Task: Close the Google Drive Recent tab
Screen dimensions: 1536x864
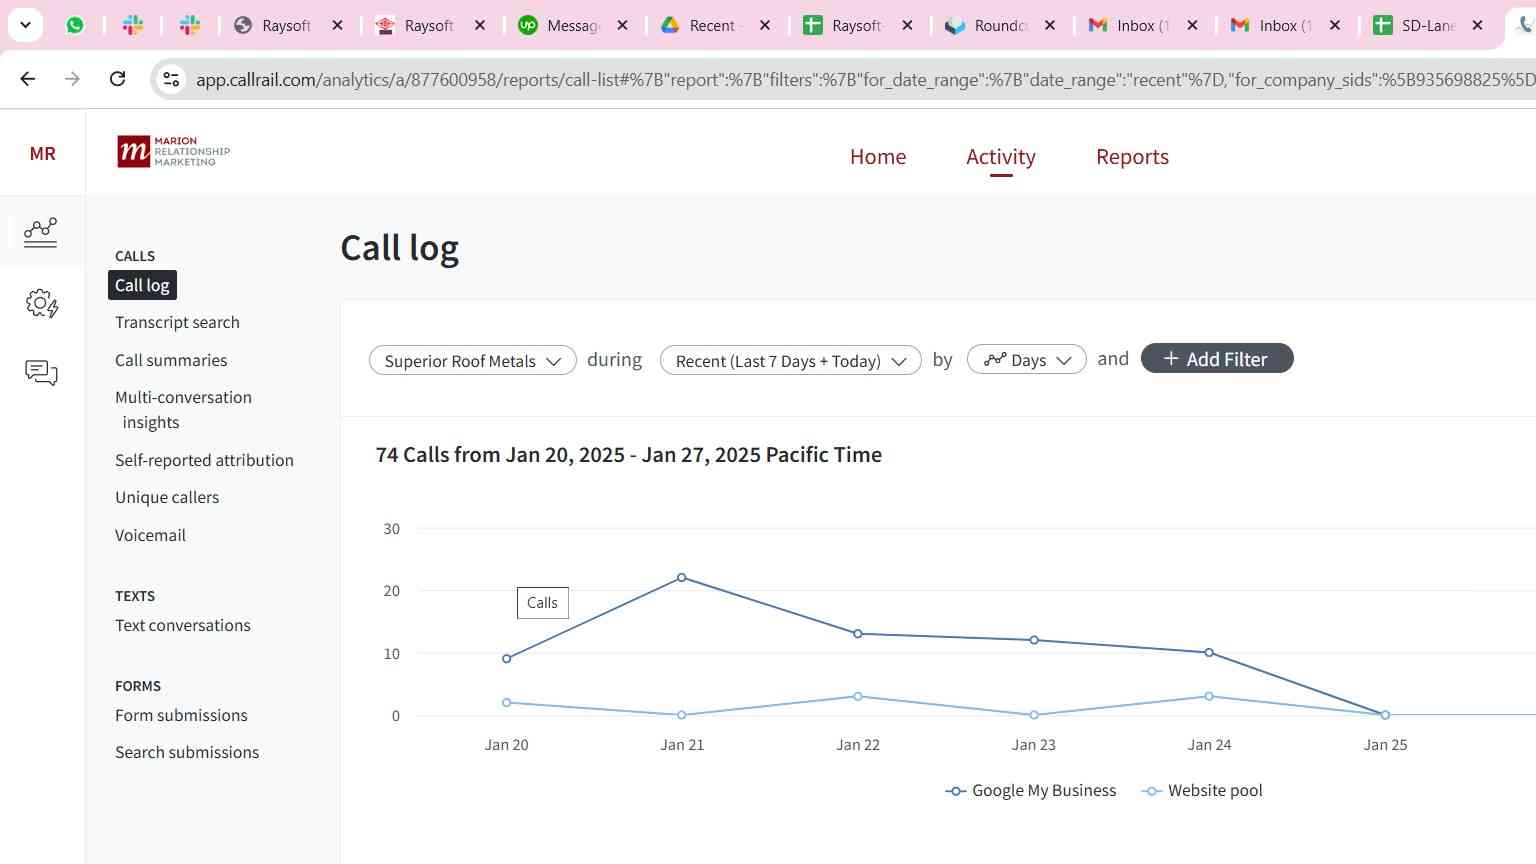Action: click(x=765, y=25)
